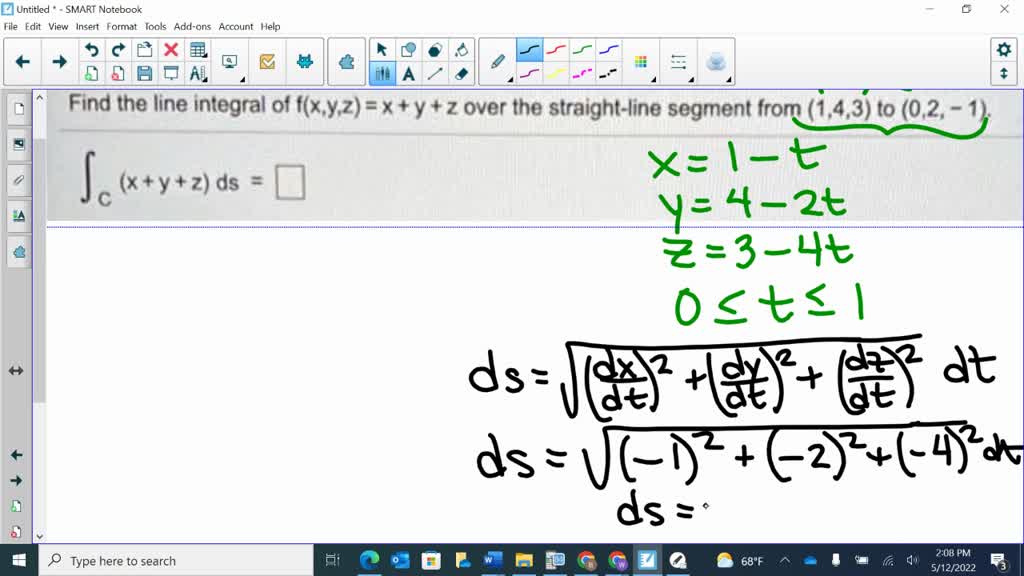The image size is (1024, 576).
Task: Toggle full-screen presentation mode
Action: [x=171, y=73]
